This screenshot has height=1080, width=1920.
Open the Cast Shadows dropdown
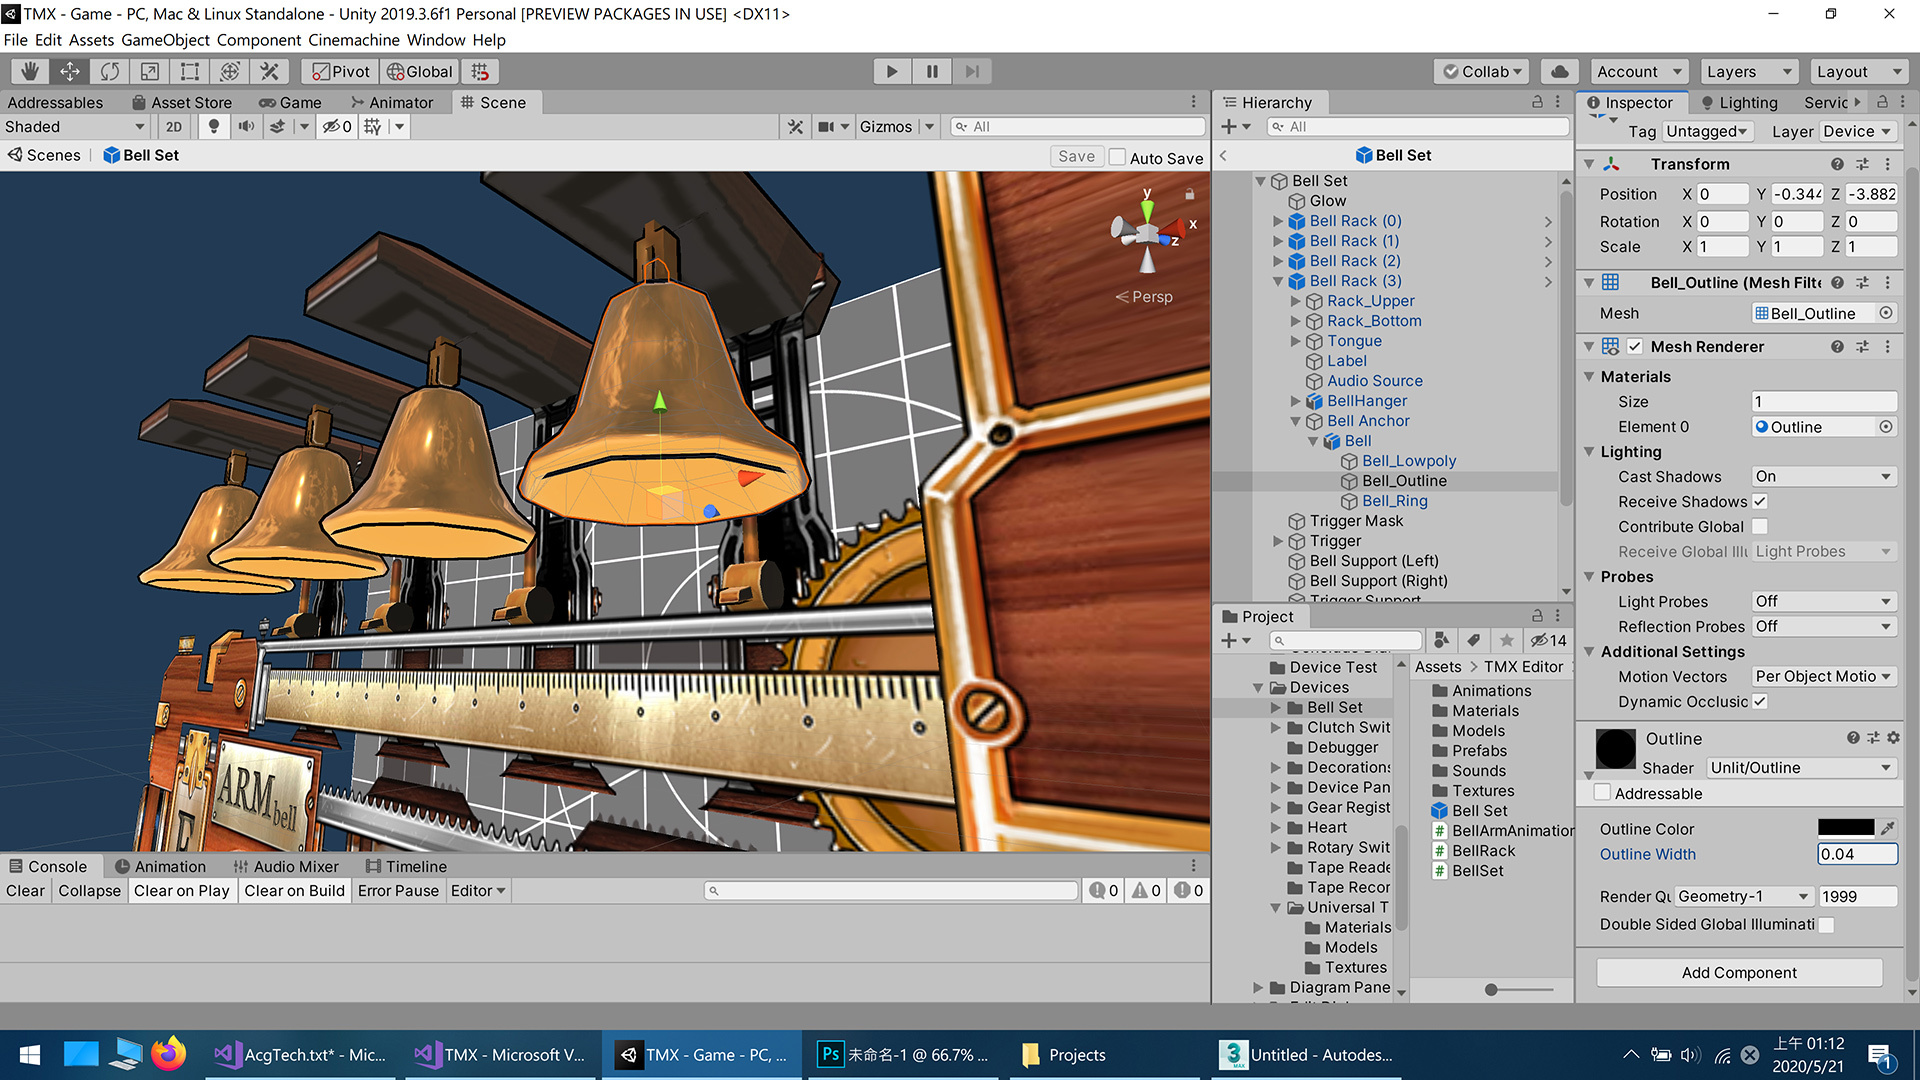1824,476
